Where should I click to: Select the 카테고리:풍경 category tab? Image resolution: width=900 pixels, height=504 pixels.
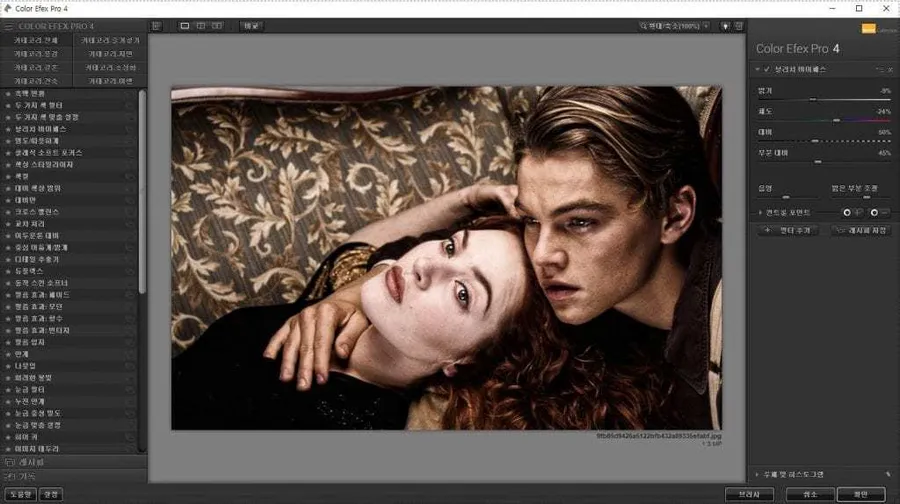(x=36, y=54)
